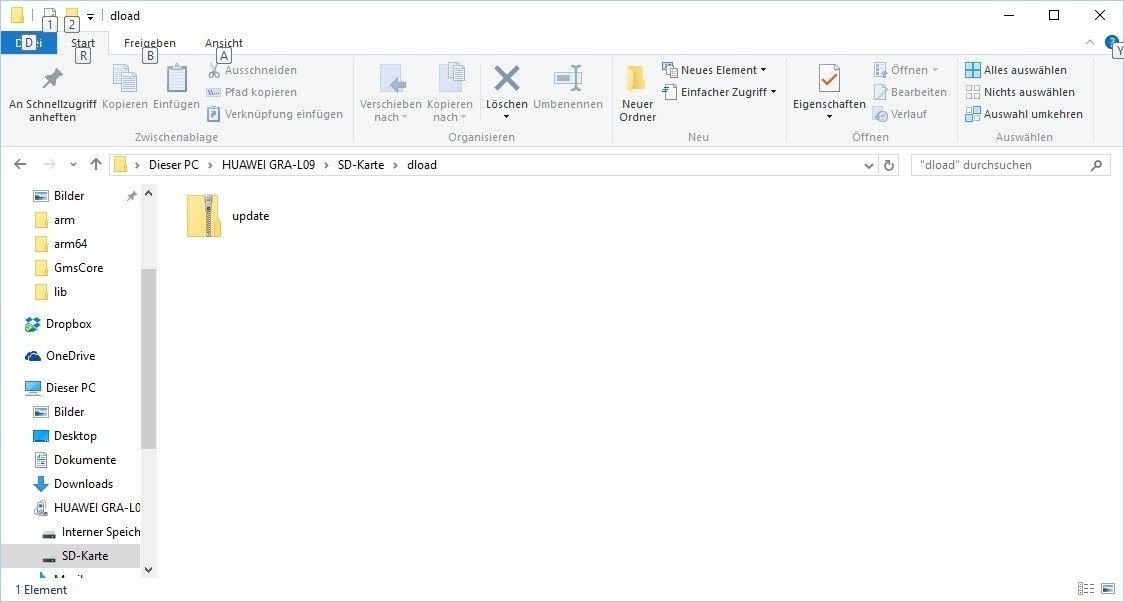Image resolution: width=1124 pixels, height=602 pixels.
Task: Open recent locations dropdown arrow
Action: (x=73, y=165)
